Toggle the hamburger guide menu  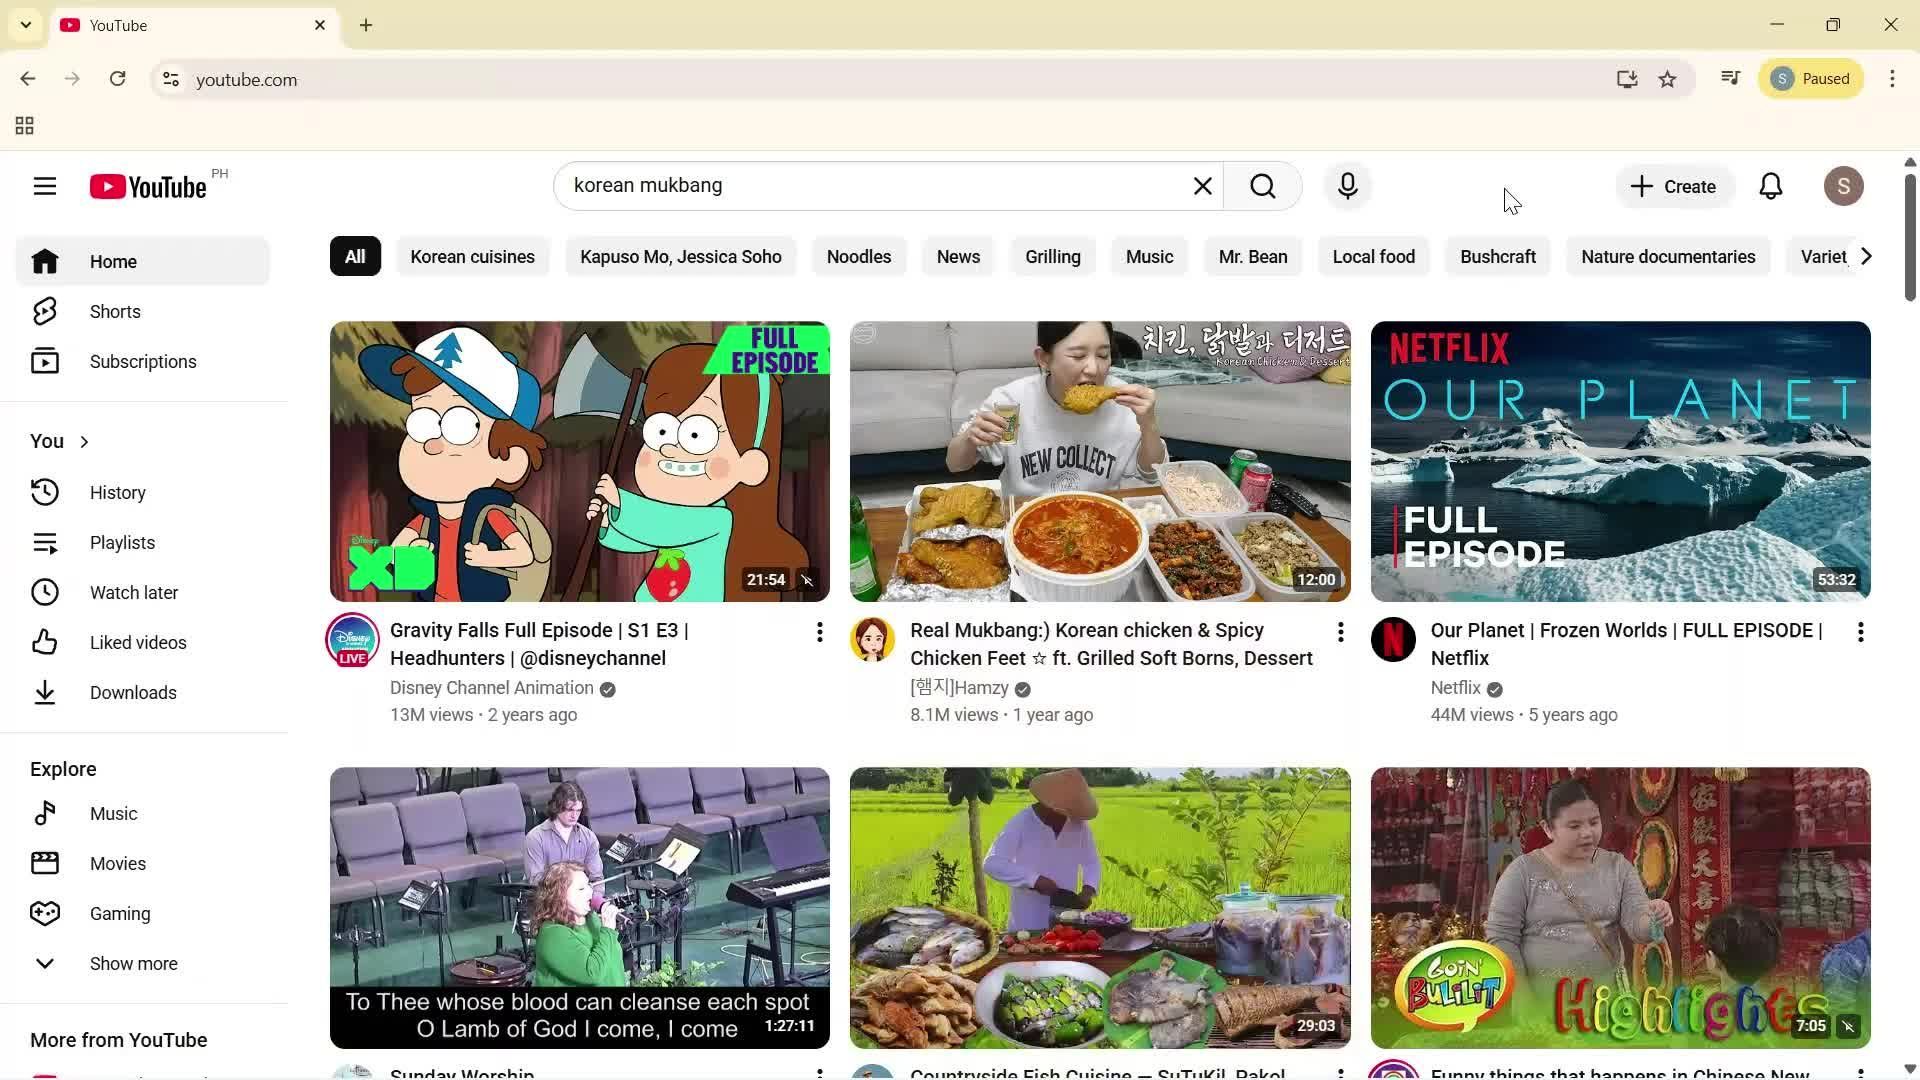click(x=44, y=186)
